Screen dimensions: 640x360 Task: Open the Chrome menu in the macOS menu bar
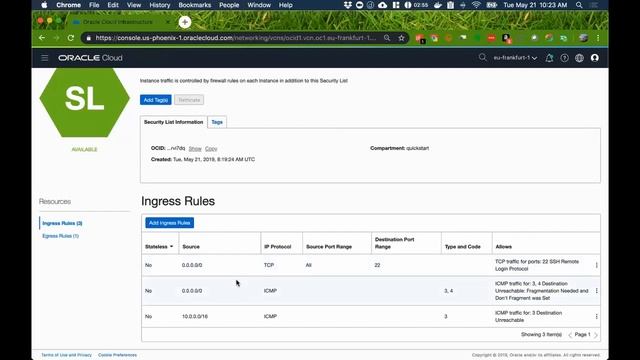click(x=68, y=5)
